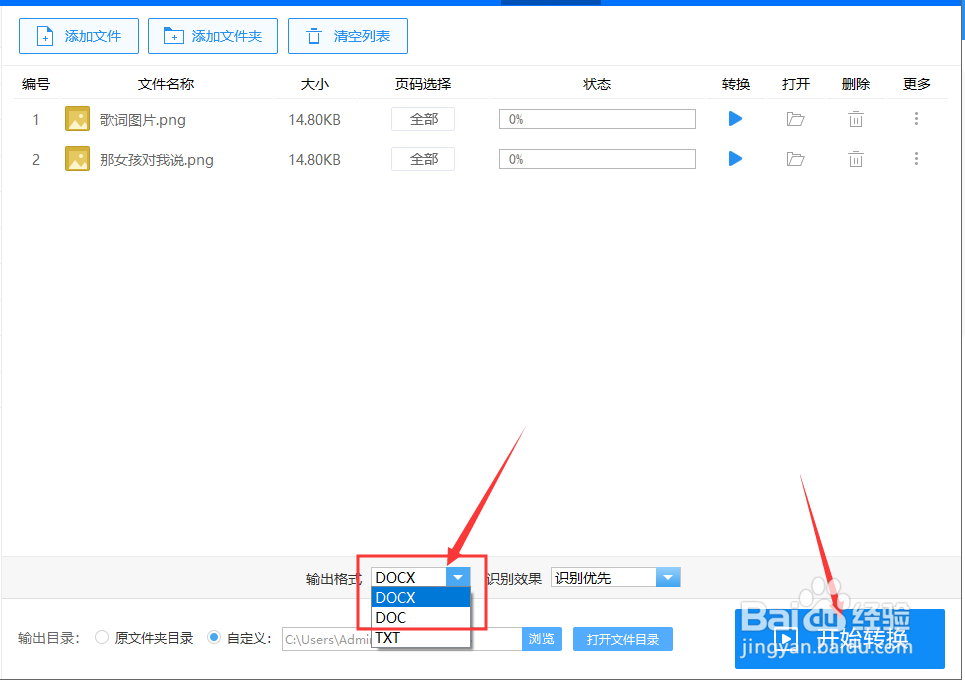Screen dimensions: 965x680
Task: Open output folder for 歌词图片.png
Action: [795, 118]
